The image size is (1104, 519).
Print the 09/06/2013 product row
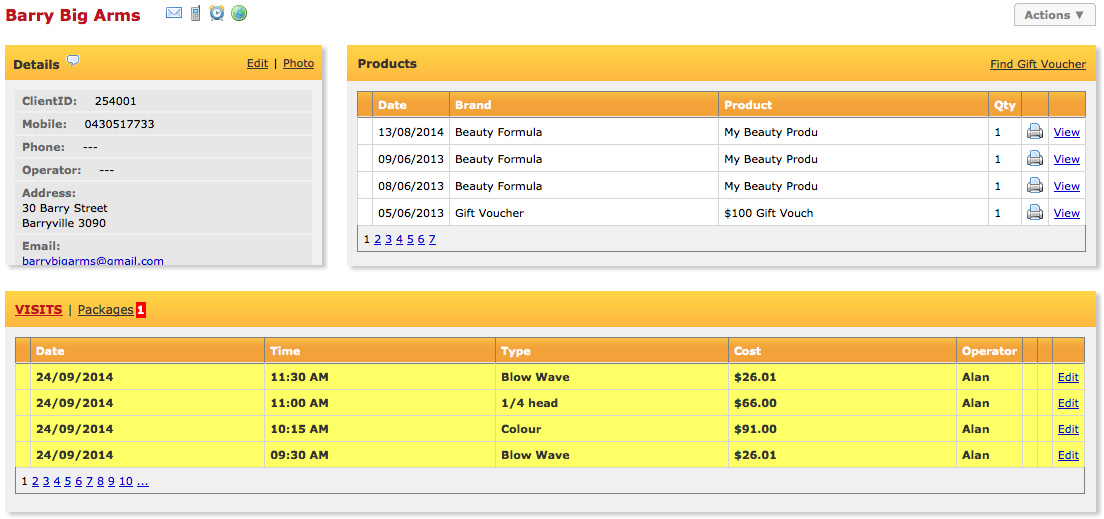coord(1034,159)
